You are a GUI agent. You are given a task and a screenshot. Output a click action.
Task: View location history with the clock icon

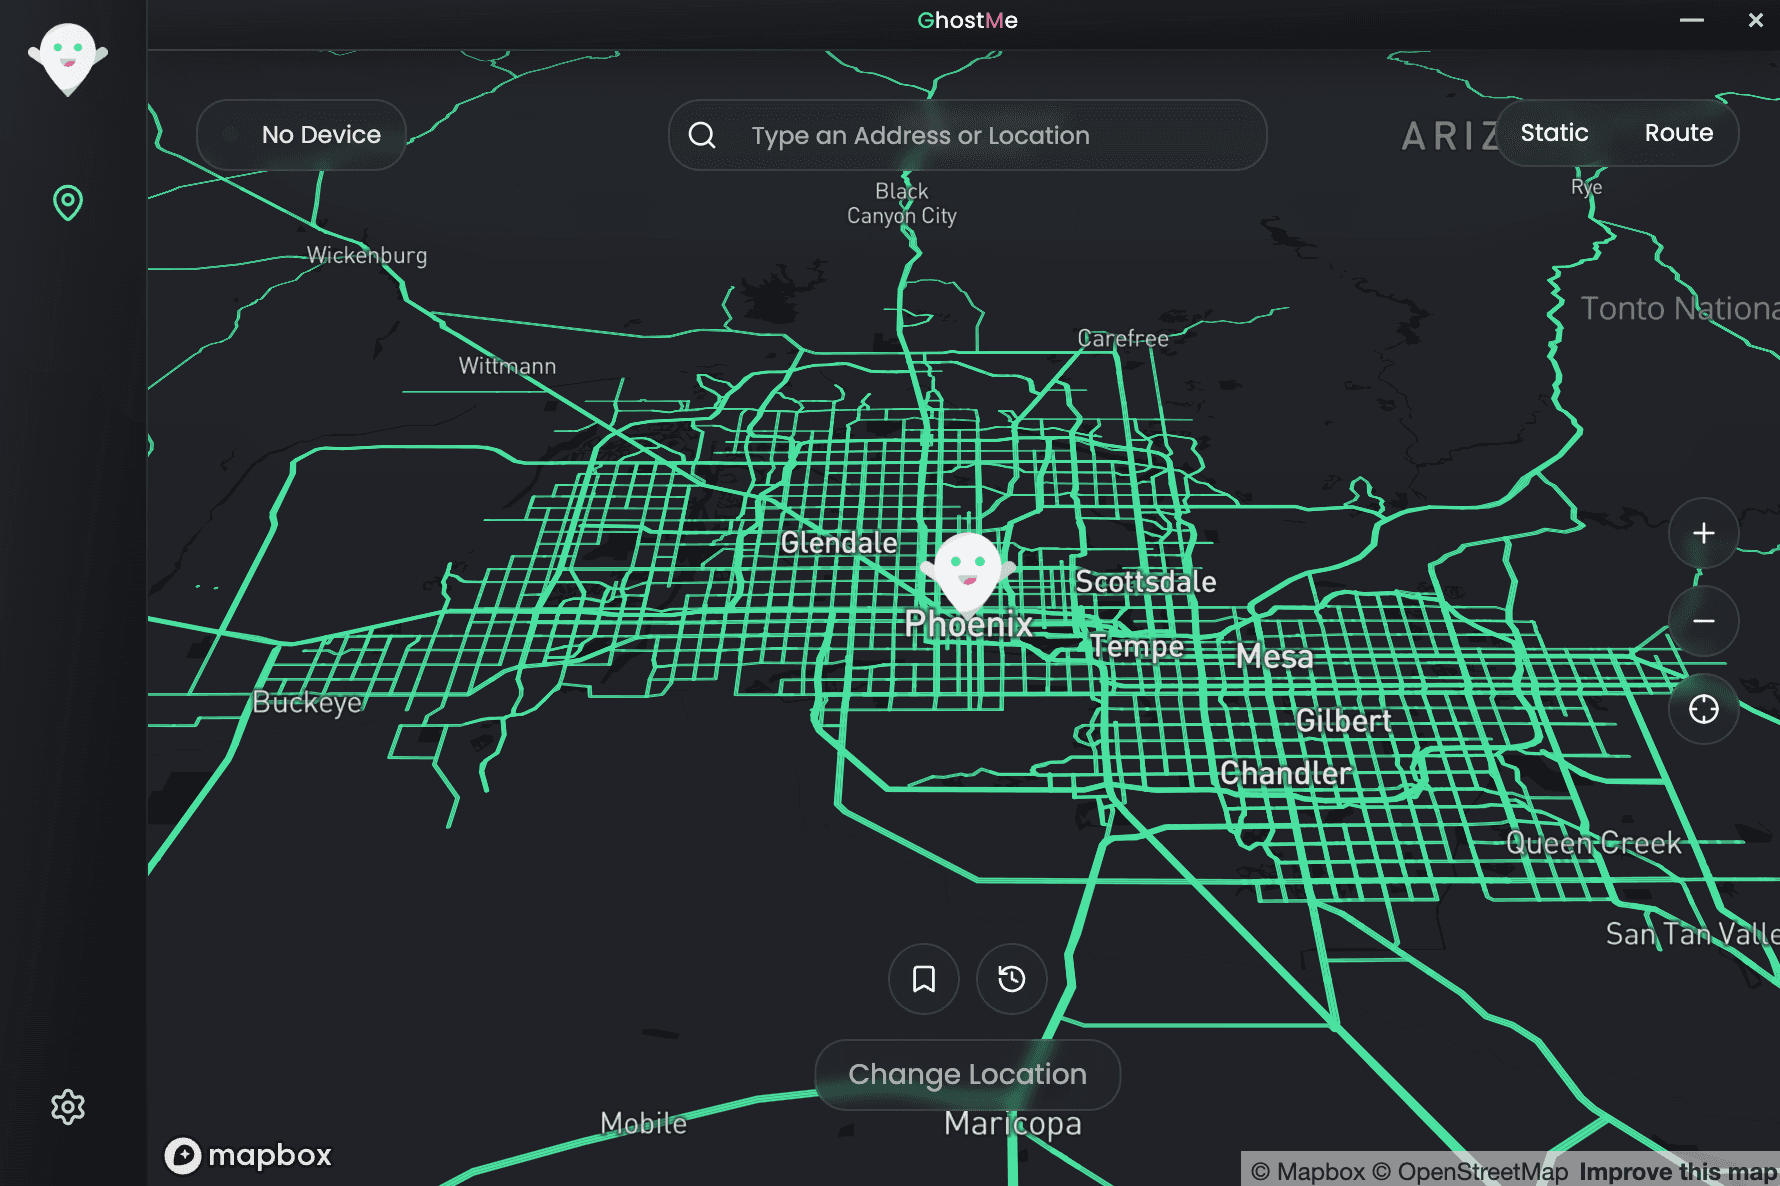(x=1011, y=980)
